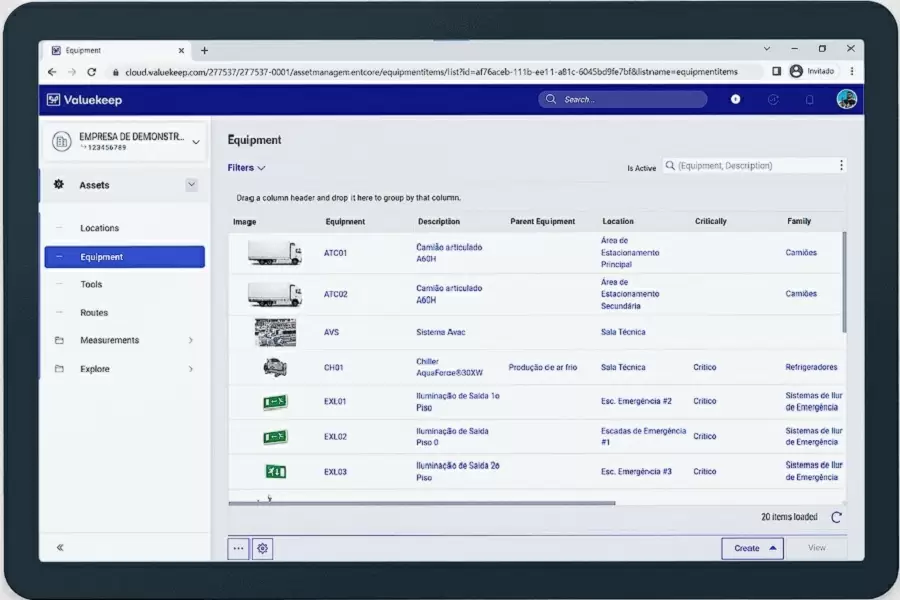The image size is (900, 600).
Task: Open the list settings gear icon
Action: (x=262, y=548)
